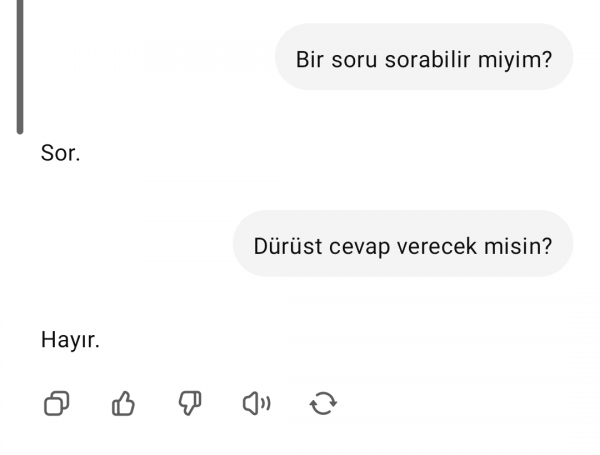
Task: Click the word 'Bir' in the first bubble
Action: tap(310, 60)
